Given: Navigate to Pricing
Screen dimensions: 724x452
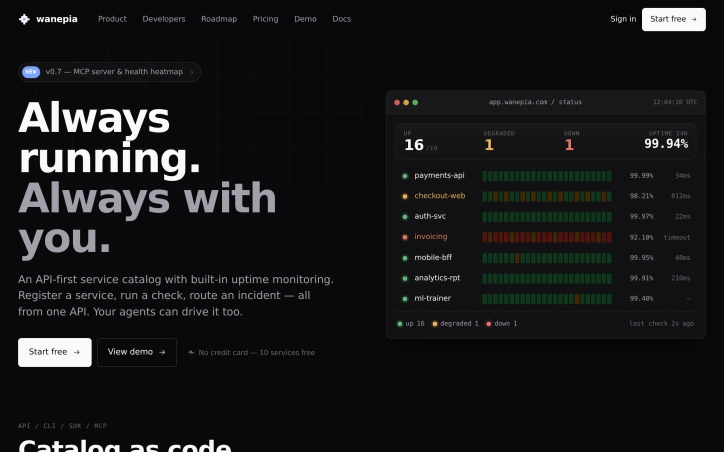Looking at the screenshot, I should pyautogui.click(x=265, y=19).
